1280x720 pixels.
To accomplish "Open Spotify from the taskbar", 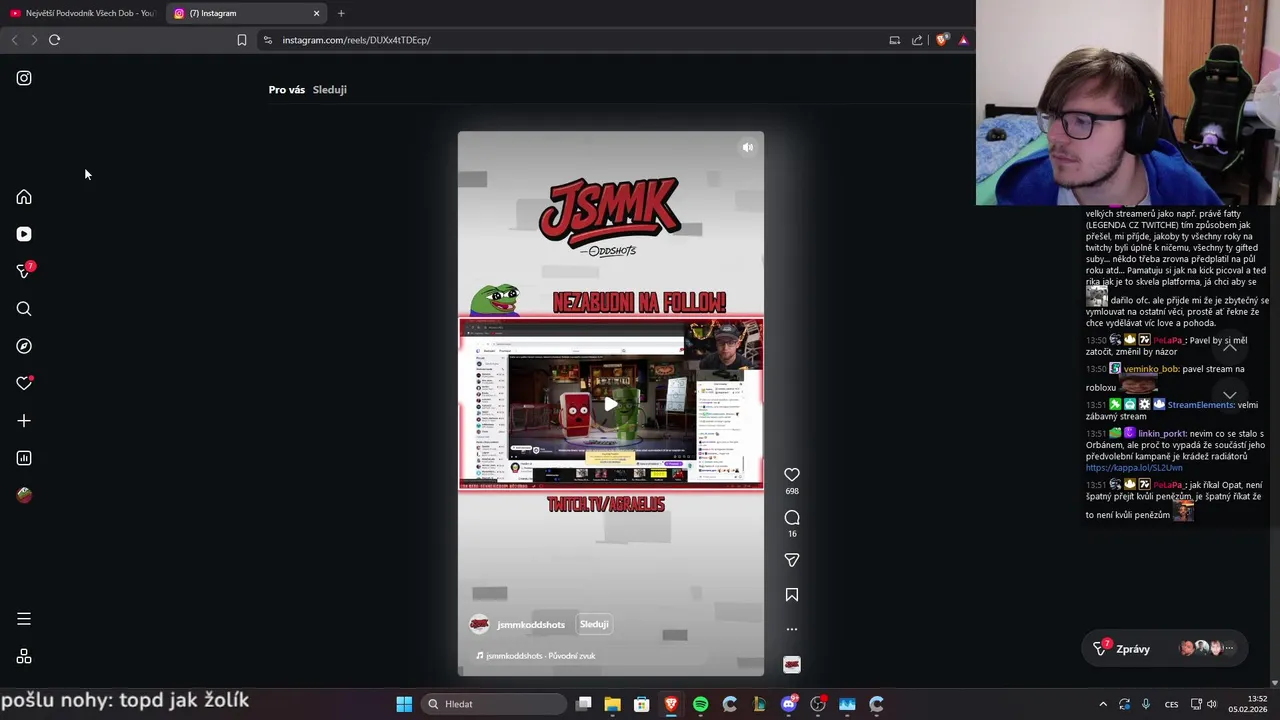I will point(700,704).
